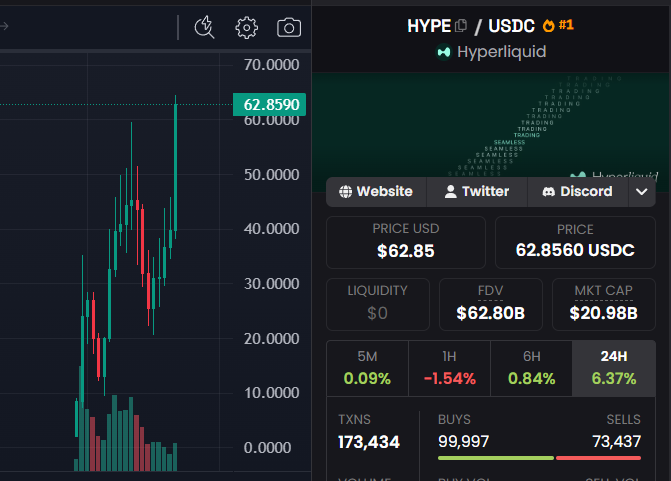Click the FDV label
671x481 pixels.
coord(490,291)
